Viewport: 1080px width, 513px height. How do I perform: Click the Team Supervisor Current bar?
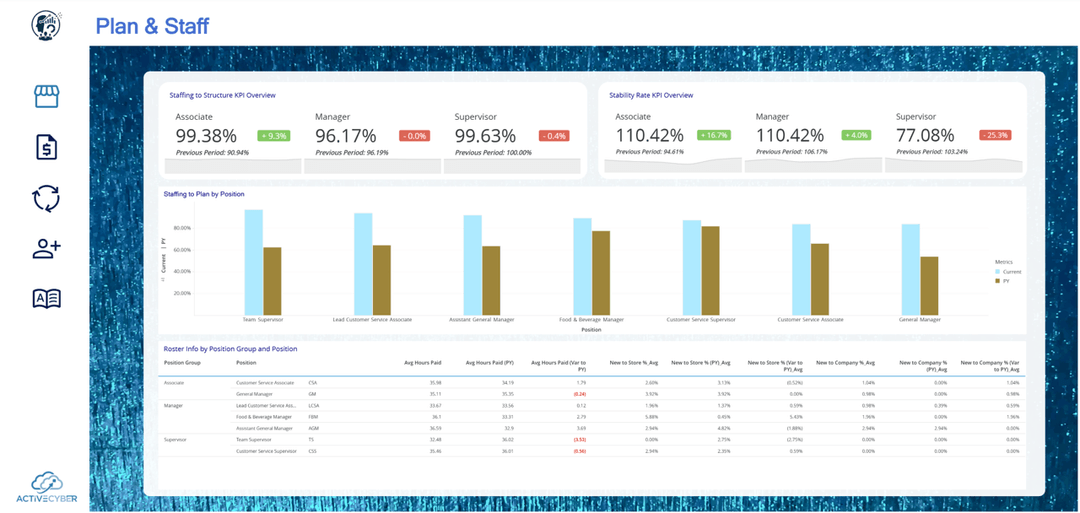tap(253, 262)
